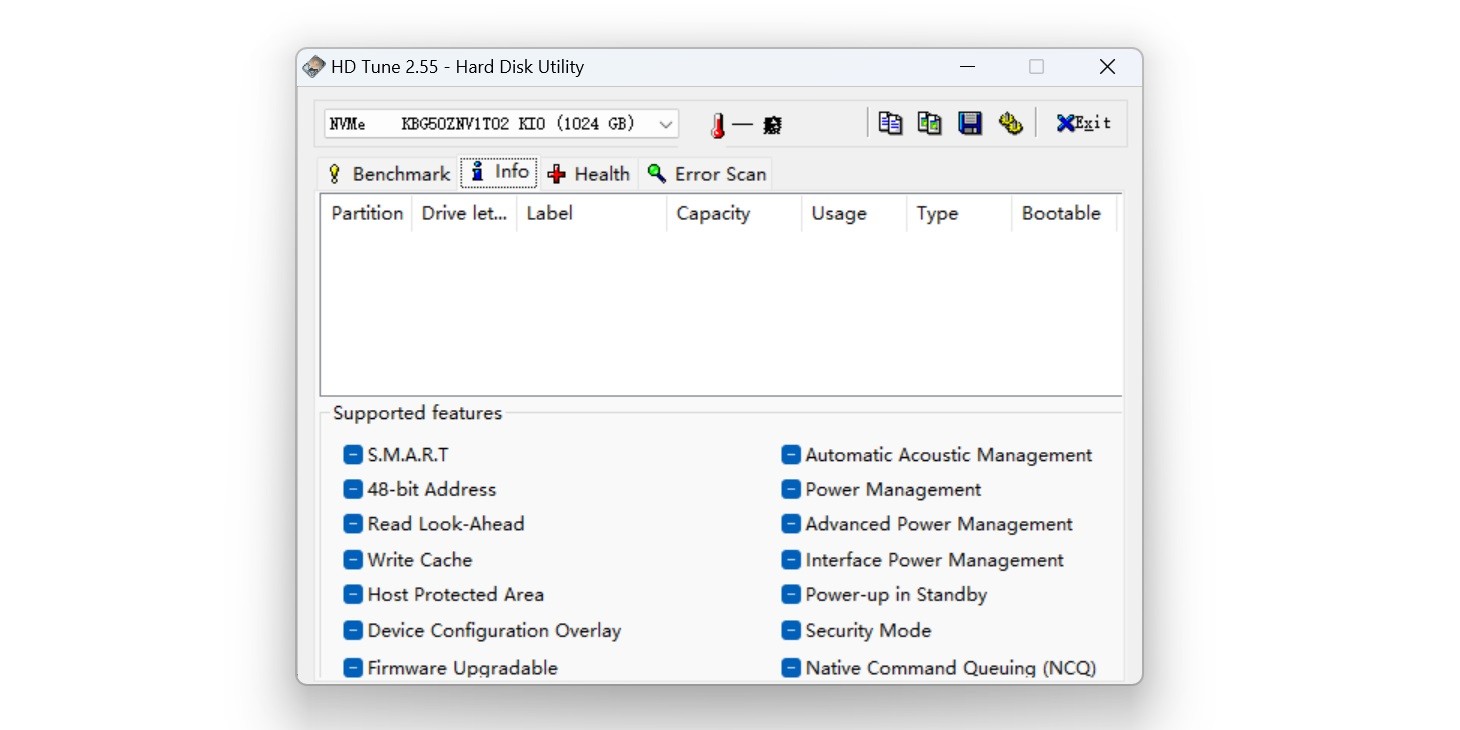Click the Security Mode feature indicator icon

[790, 631]
